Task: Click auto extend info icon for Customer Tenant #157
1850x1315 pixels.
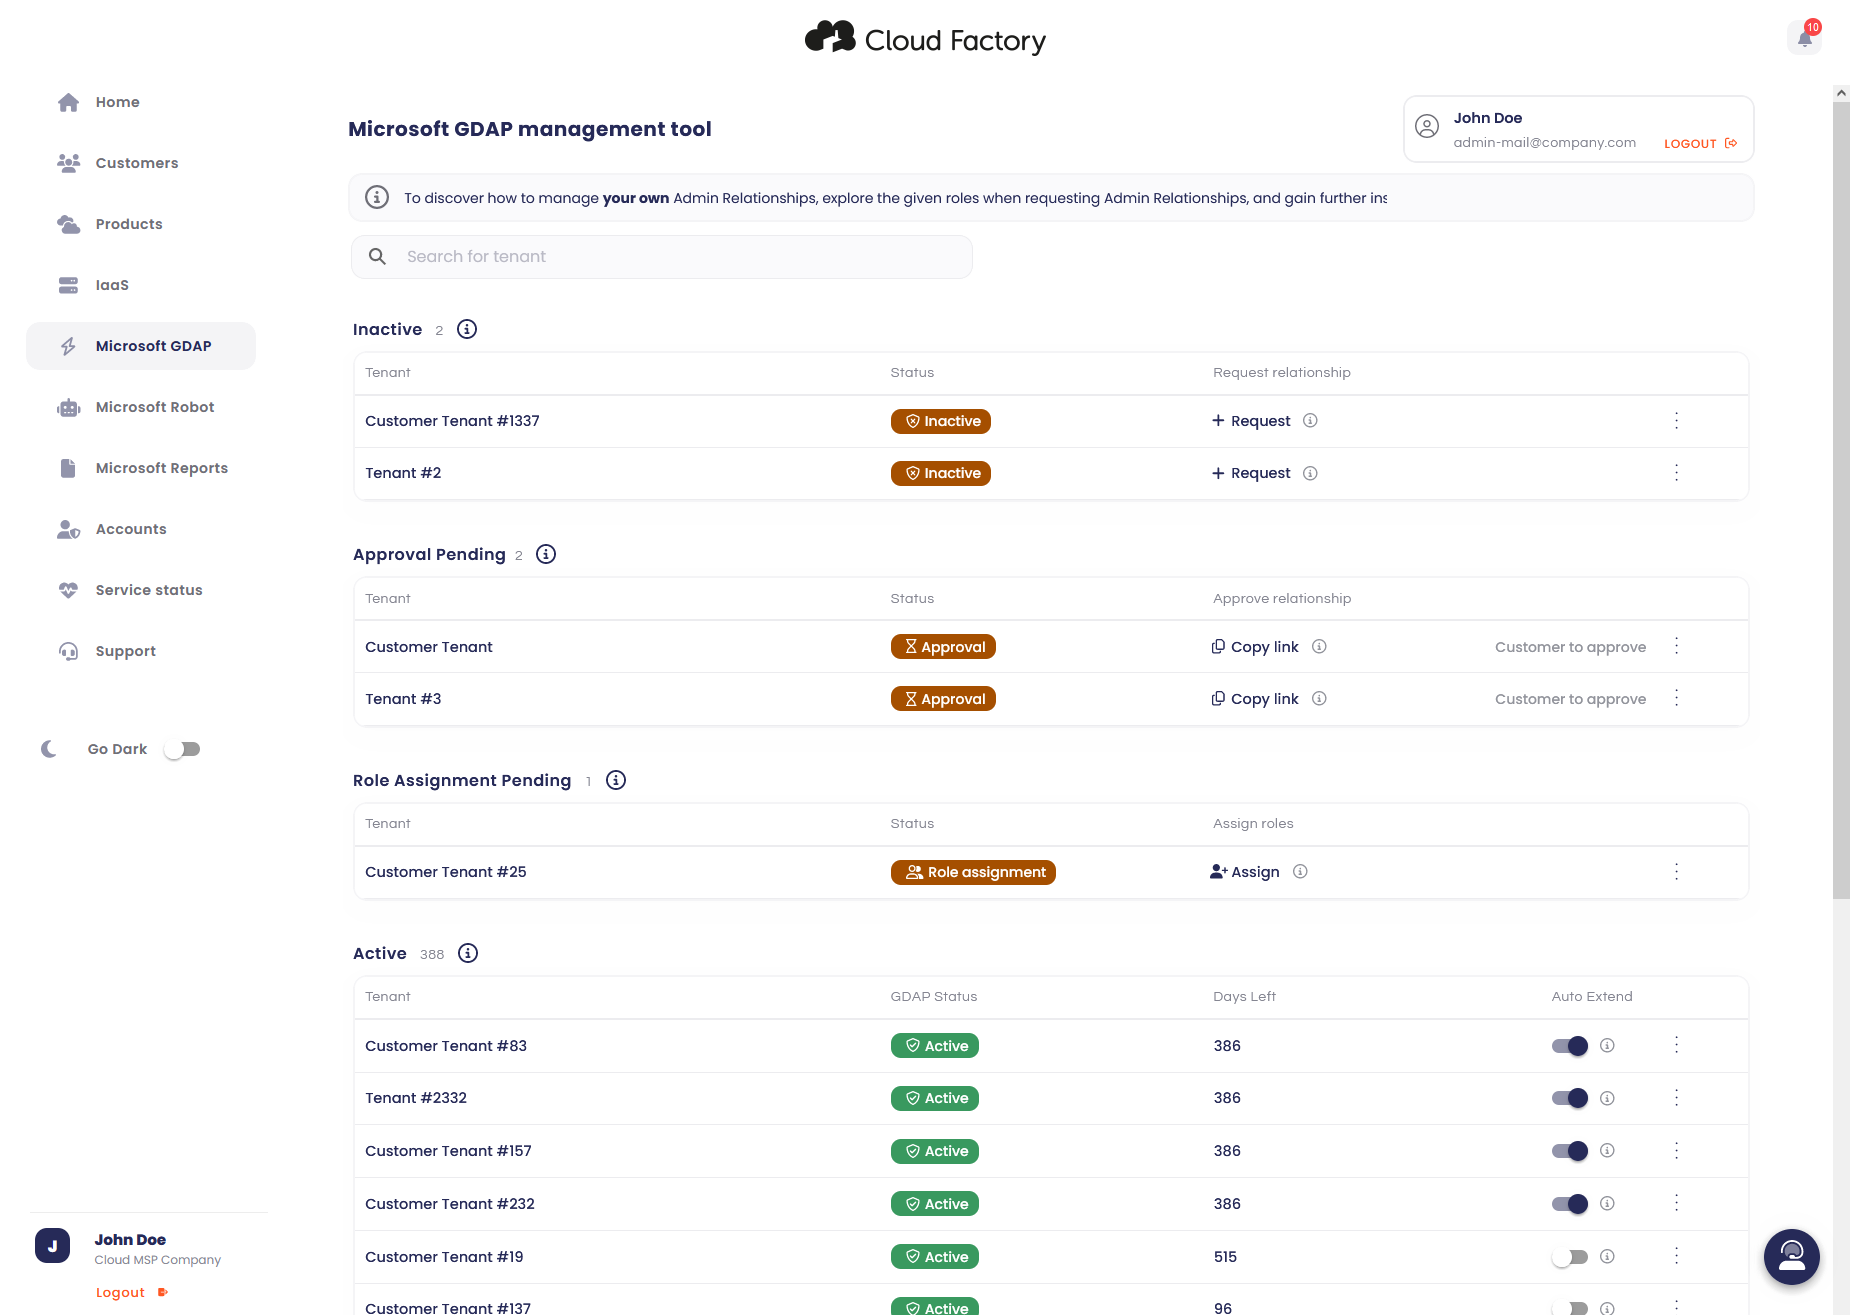Action: click(x=1607, y=1151)
